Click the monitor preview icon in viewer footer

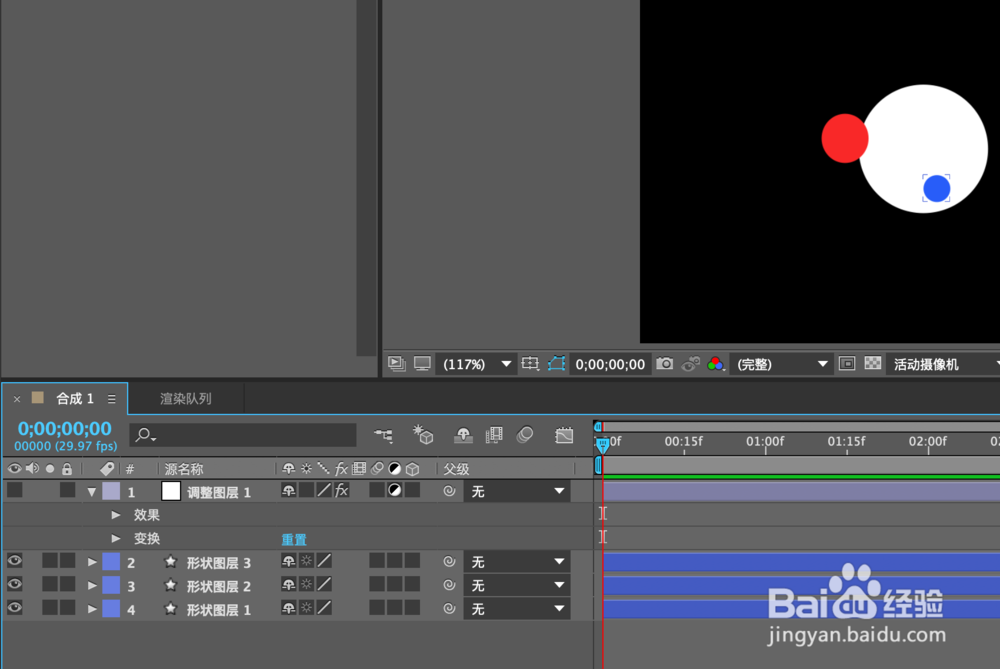(x=422, y=364)
